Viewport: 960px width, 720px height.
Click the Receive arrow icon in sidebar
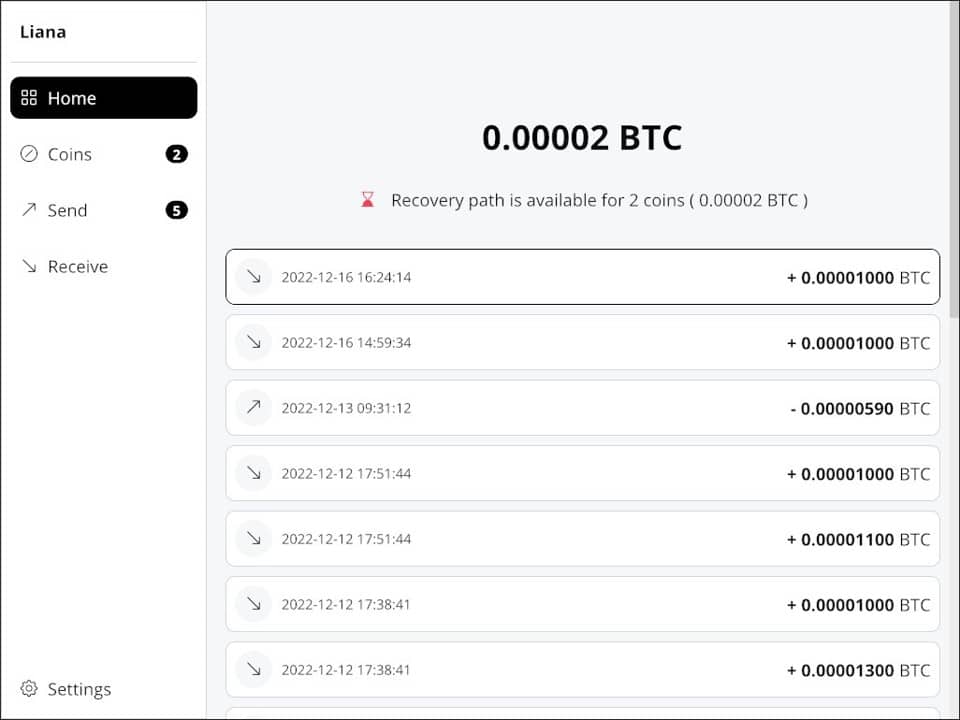(29, 266)
